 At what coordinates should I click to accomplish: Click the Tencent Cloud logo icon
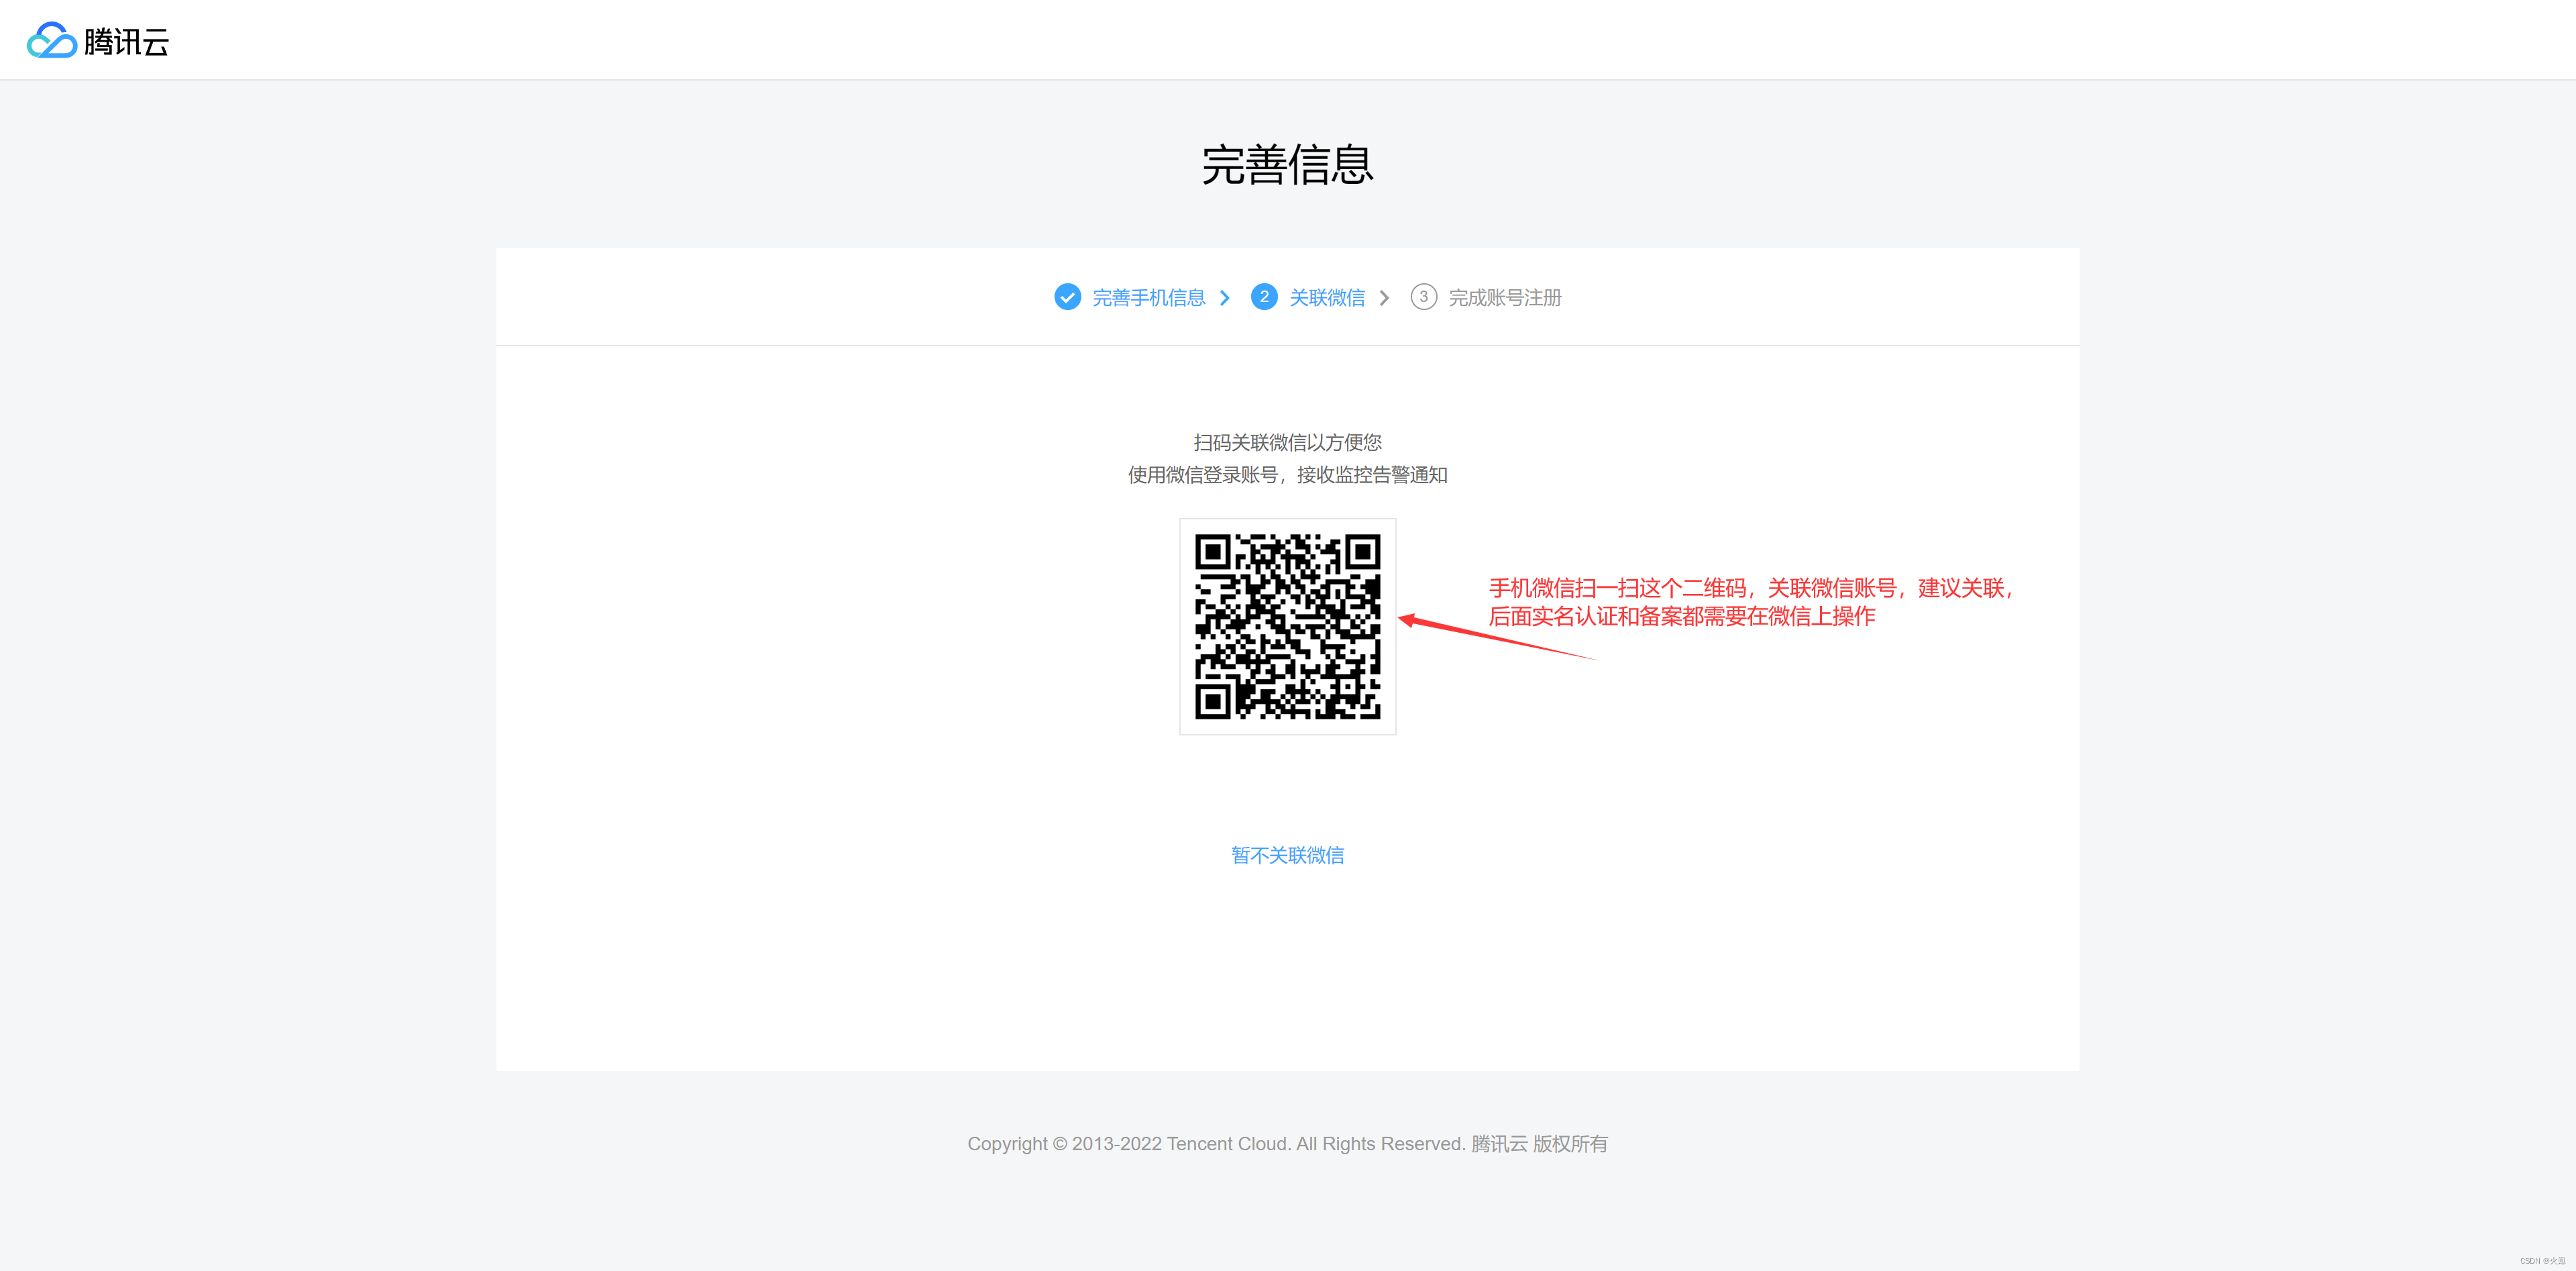52,40
